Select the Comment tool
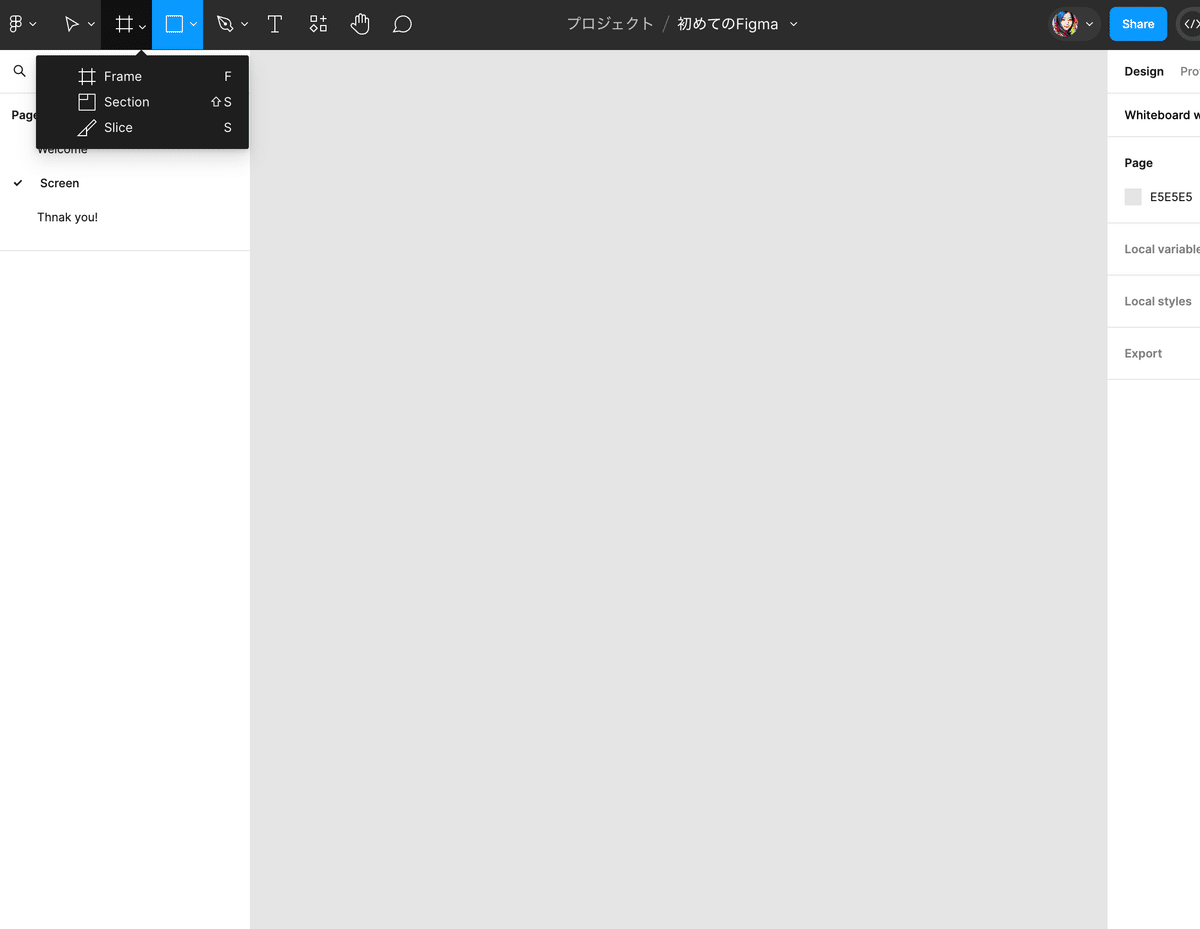Viewport: 1200px width, 929px height. 402,24
